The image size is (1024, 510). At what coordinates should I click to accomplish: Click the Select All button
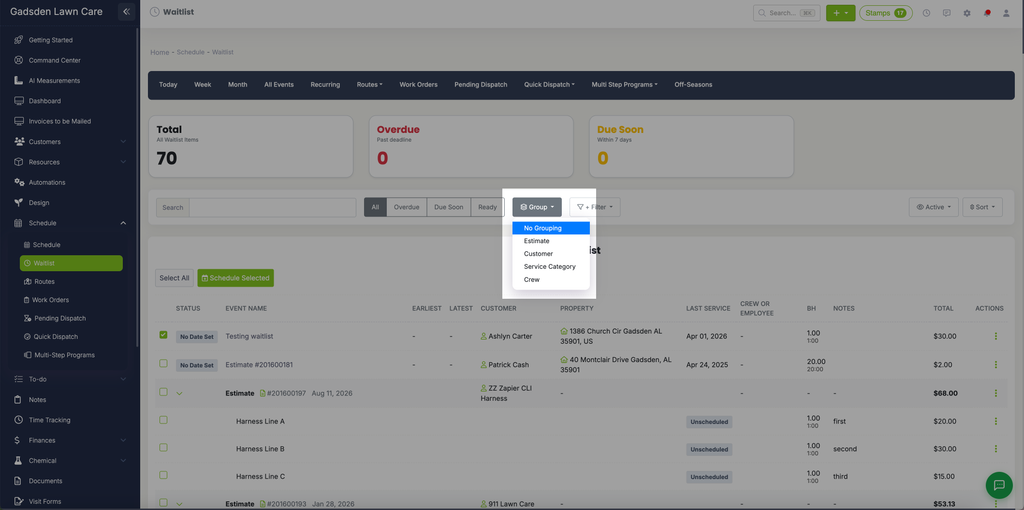click(x=174, y=278)
